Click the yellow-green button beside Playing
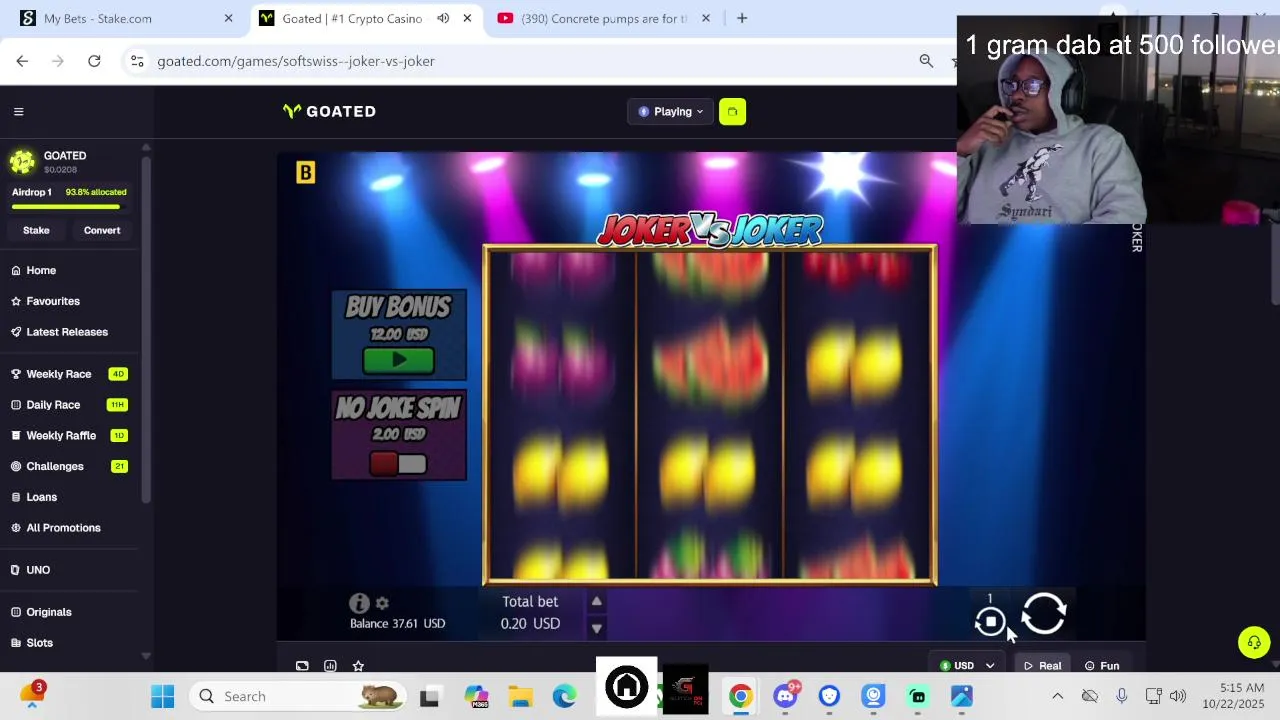1280x720 pixels. [732, 111]
